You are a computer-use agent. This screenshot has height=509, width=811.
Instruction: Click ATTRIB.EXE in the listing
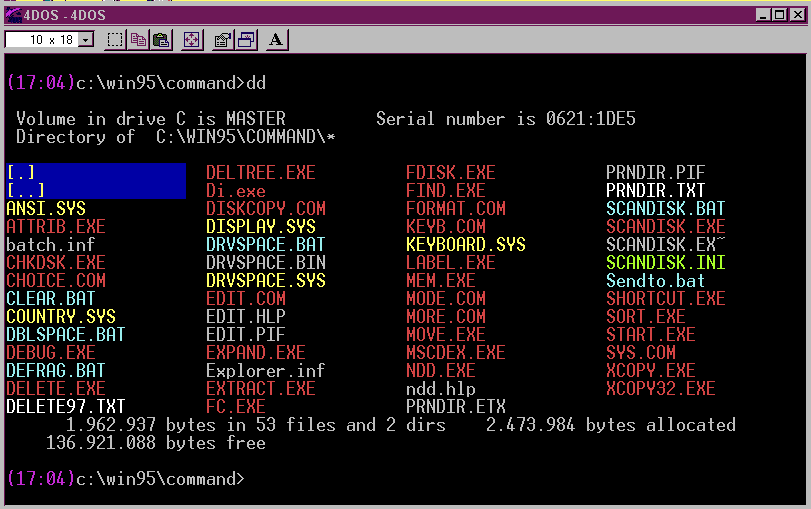click(56, 227)
